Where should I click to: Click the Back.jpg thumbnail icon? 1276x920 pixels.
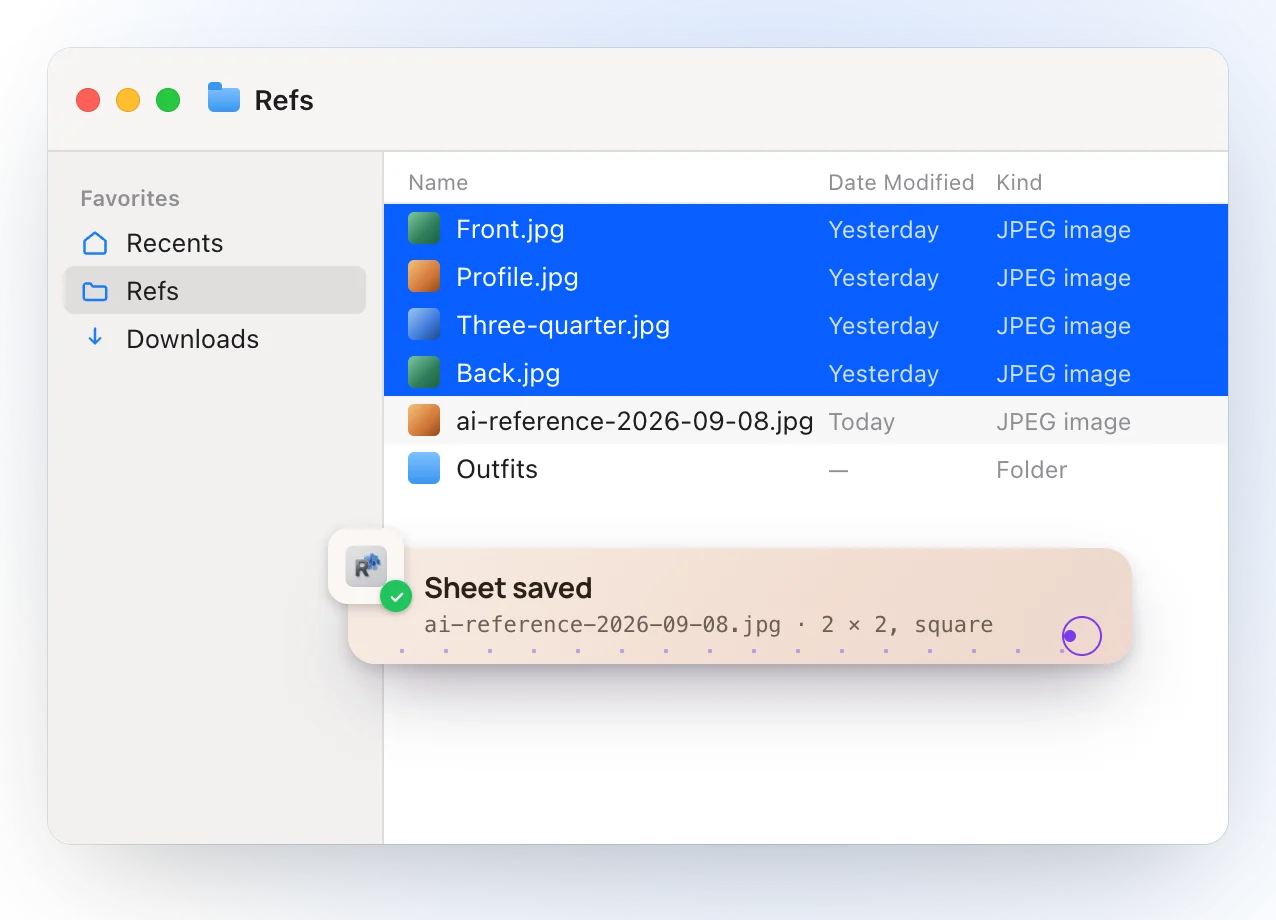[x=424, y=373]
